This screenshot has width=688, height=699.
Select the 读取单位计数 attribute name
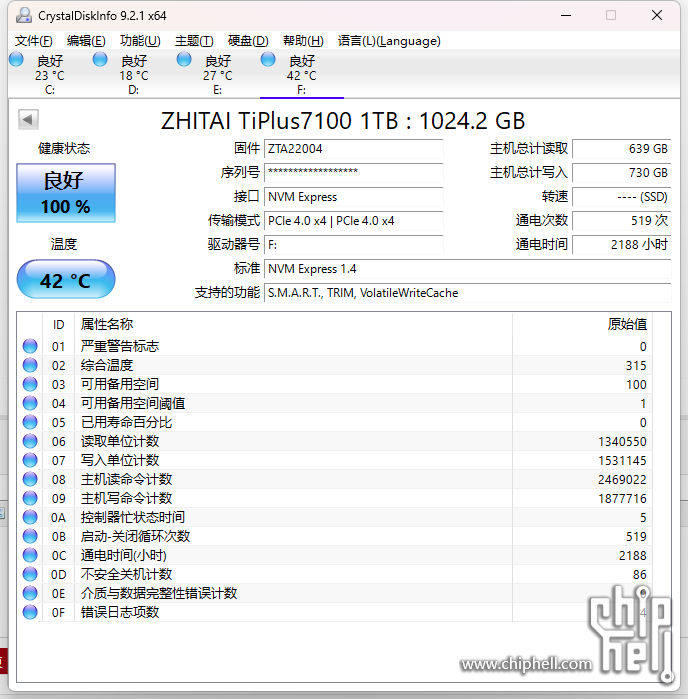point(120,441)
